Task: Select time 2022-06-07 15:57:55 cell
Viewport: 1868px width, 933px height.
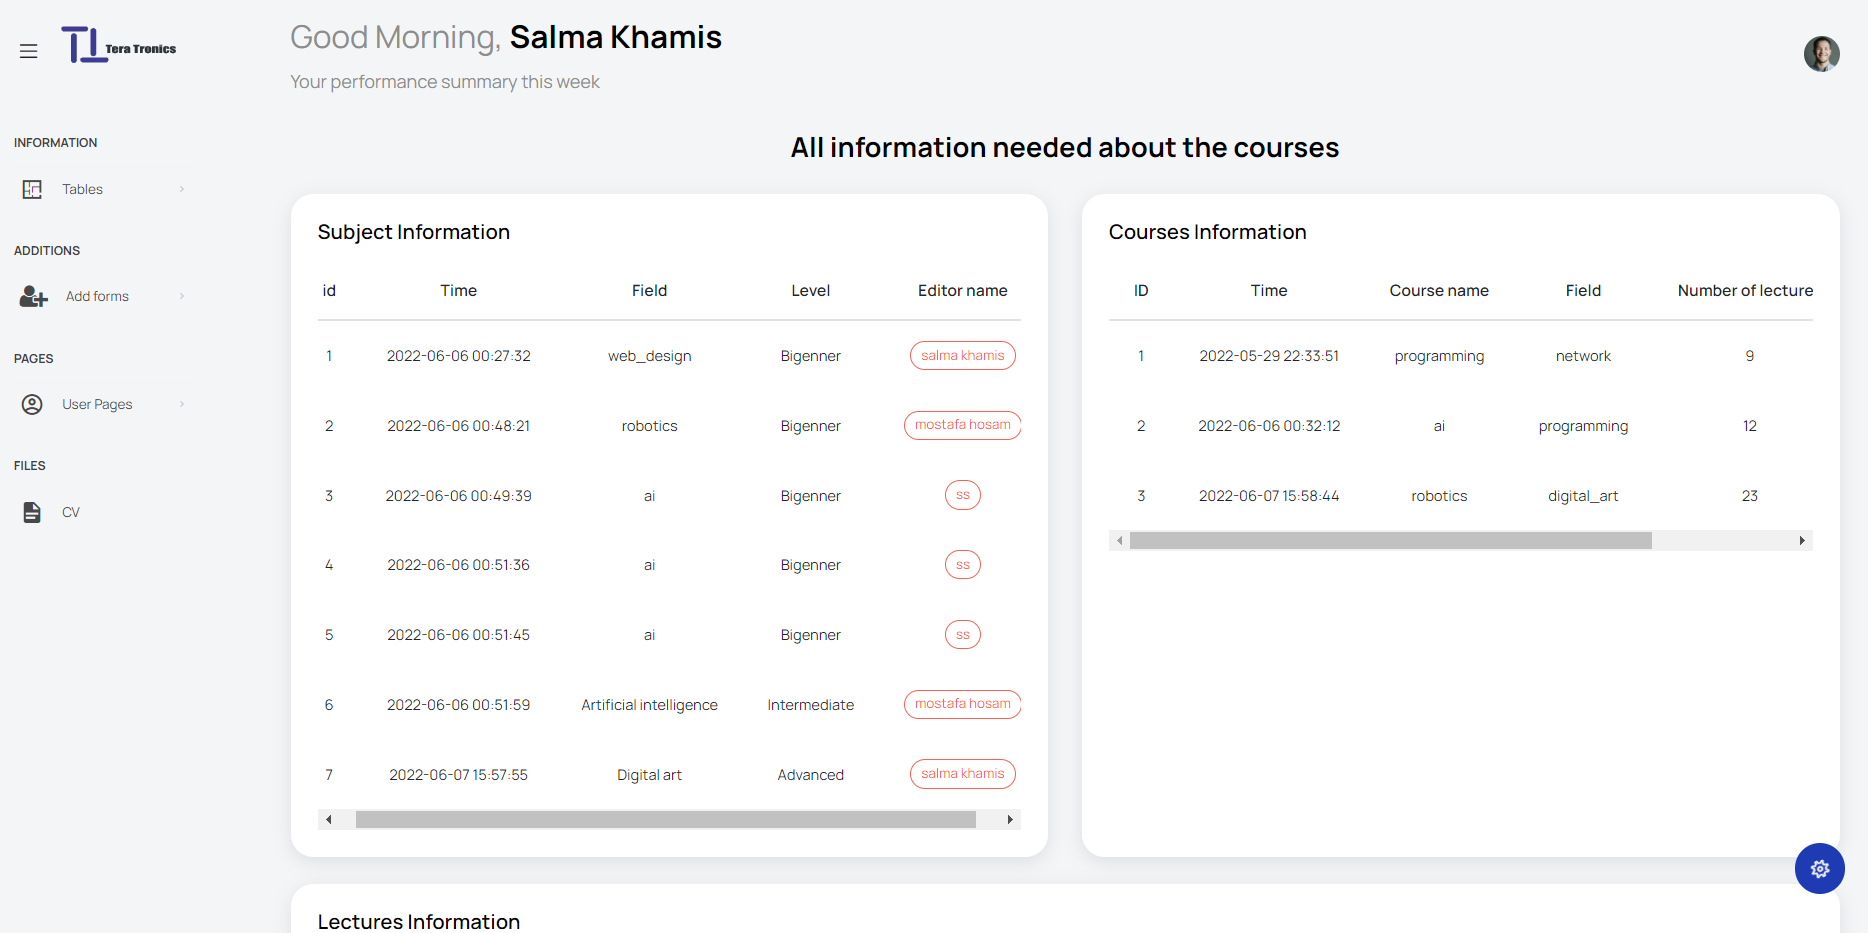Action: tap(458, 775)
